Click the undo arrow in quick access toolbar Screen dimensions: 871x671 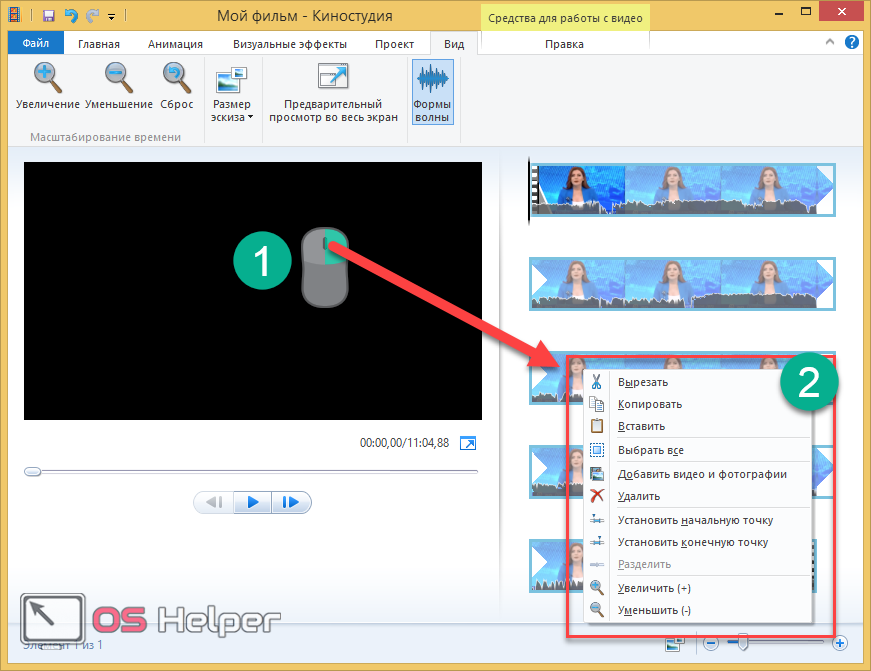(x=71, y=16)
